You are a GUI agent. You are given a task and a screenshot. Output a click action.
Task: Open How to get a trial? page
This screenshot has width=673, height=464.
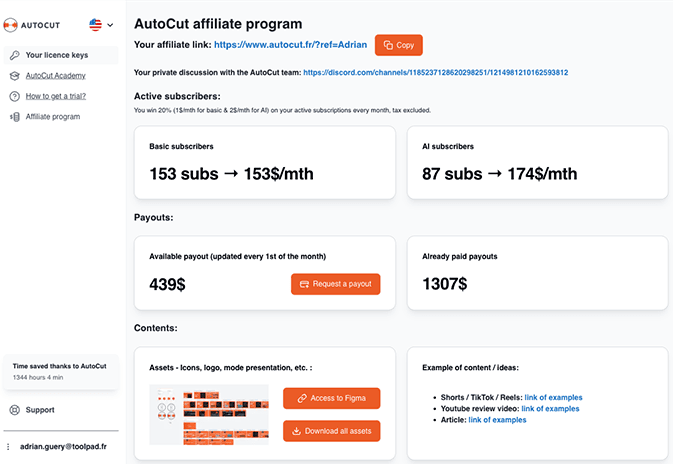(x=55, y=96)
